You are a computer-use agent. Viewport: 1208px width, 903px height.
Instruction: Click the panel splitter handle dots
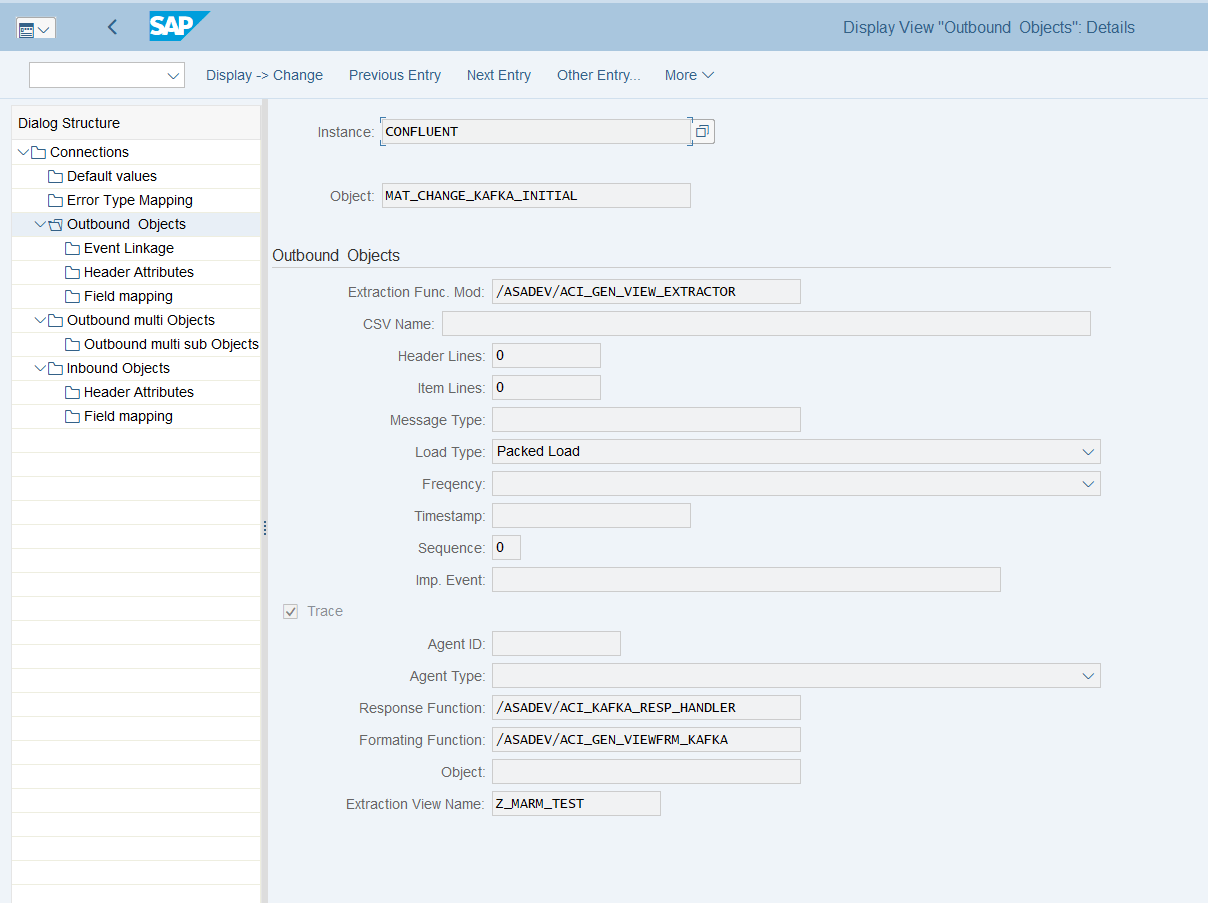tap(265, 528)
